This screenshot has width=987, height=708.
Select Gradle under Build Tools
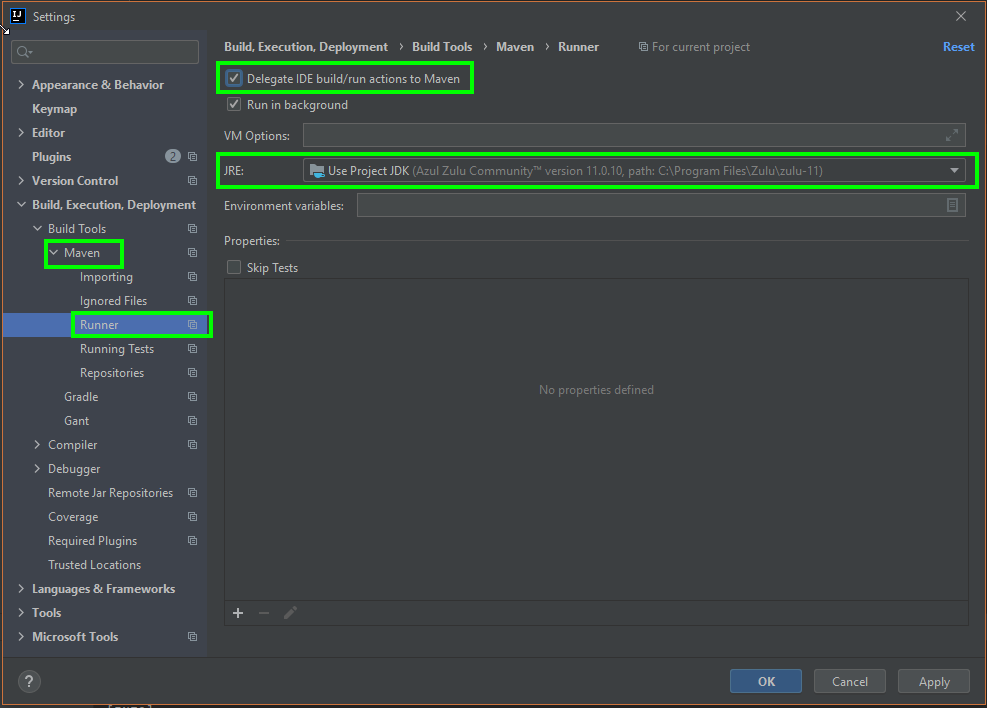click(81, 396)
